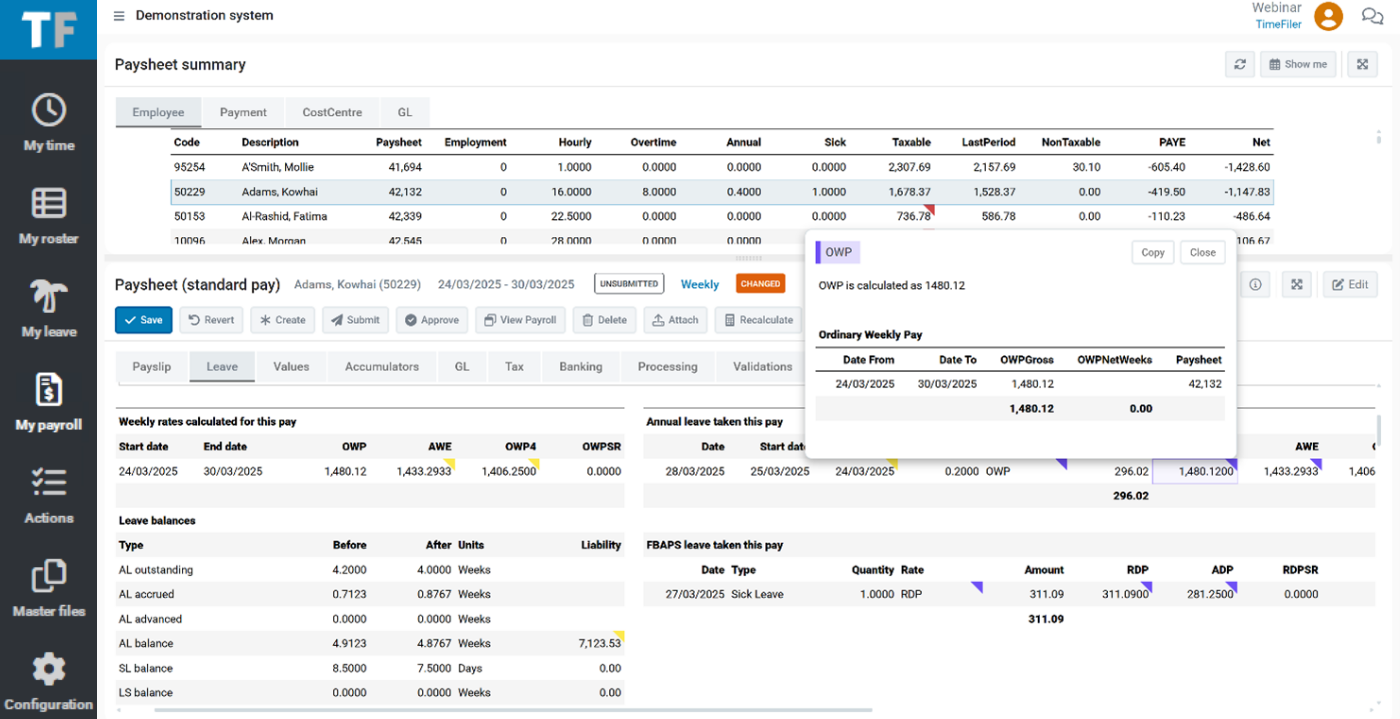Save the paysheet
The image size is (1400, 719).
click(143, 320)
